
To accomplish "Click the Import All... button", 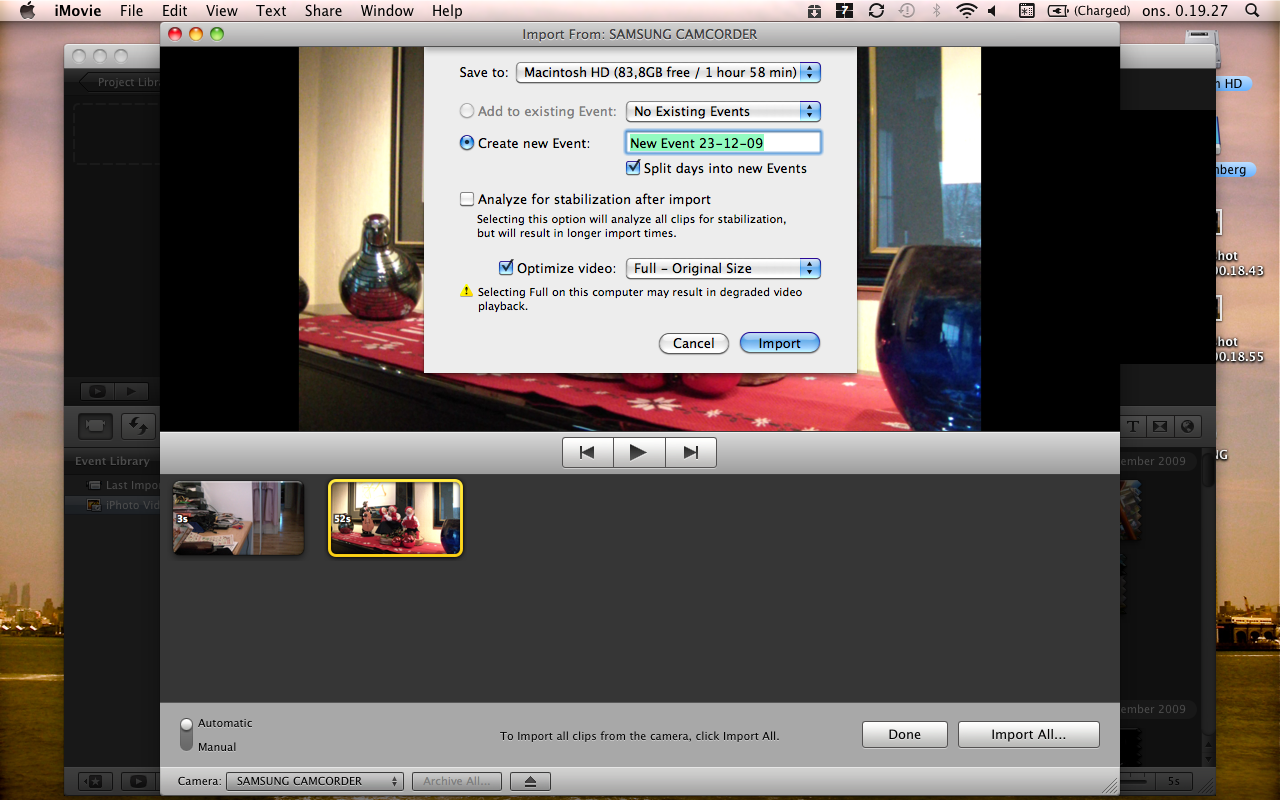I will 1029,734.
